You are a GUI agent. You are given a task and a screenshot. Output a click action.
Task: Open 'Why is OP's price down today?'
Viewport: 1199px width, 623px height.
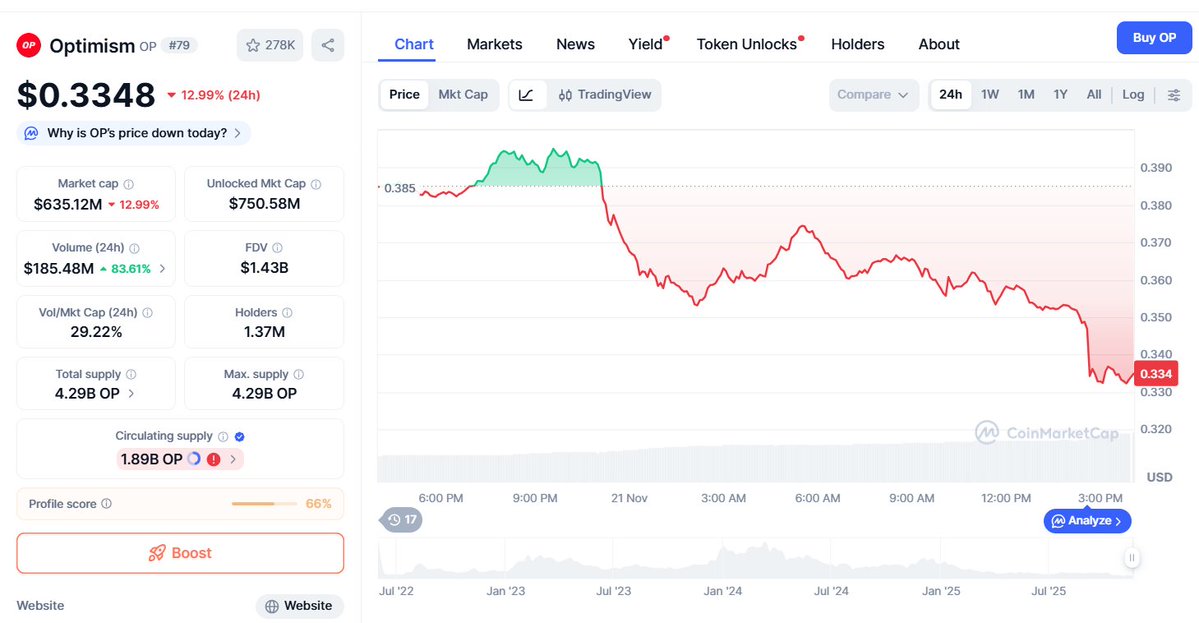[132, 132]
